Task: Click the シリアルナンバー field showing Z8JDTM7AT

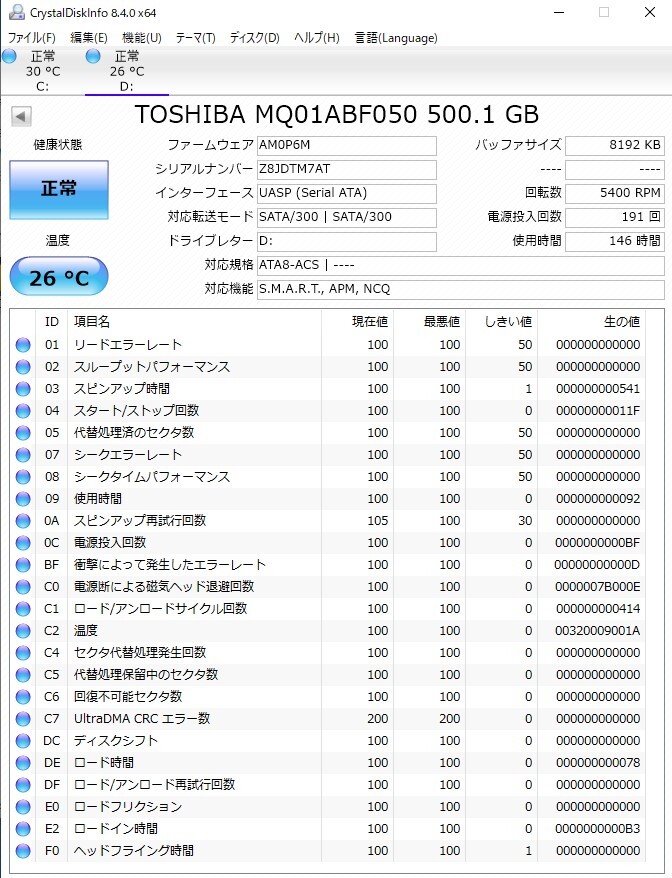Action: 346,169
